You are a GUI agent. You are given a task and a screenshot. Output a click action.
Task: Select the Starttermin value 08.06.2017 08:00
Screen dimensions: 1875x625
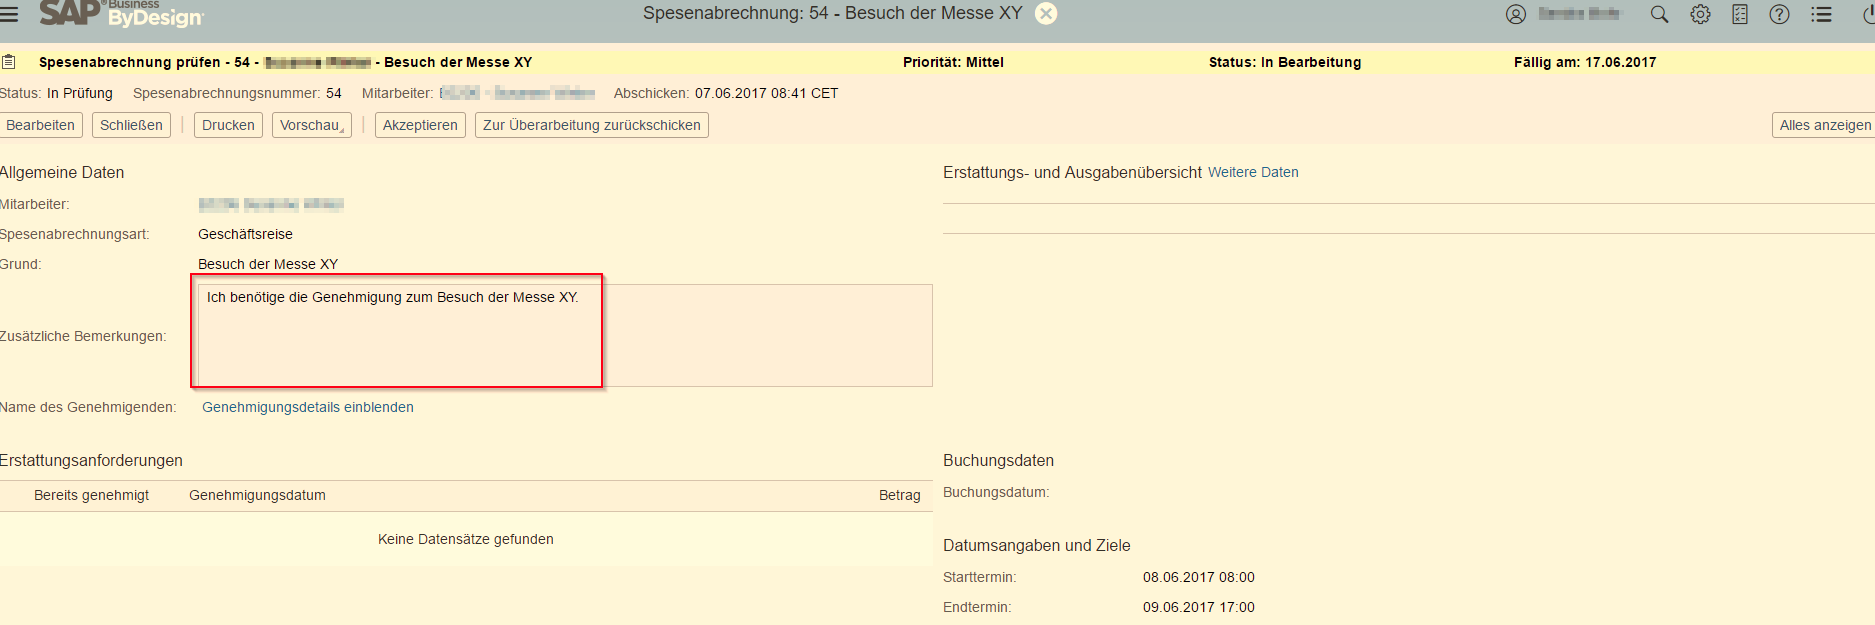1199,577
